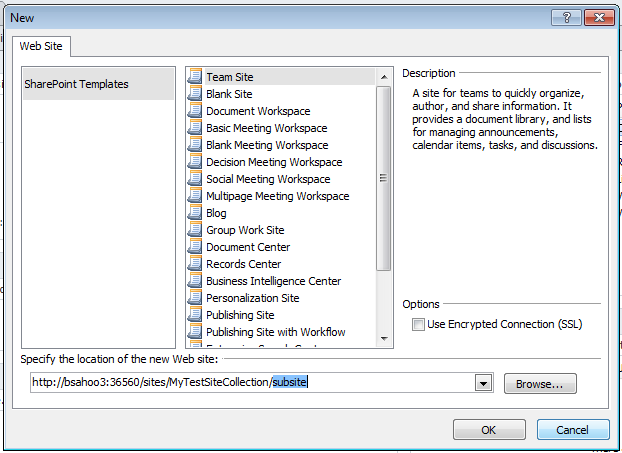Click the template list scroll up arrow
The width and height of the screenshot is (622, 453).
[x=384, y=77]
